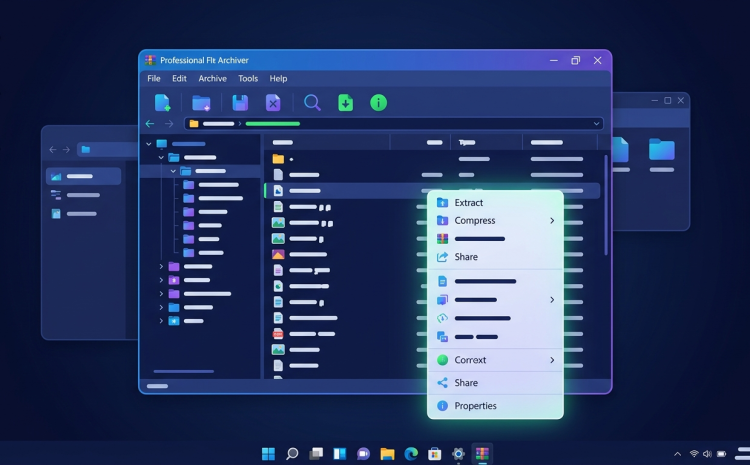This screenshot has width=750, height=465.
Task: Click the volume icon in system tray
Action: [707, 454]
